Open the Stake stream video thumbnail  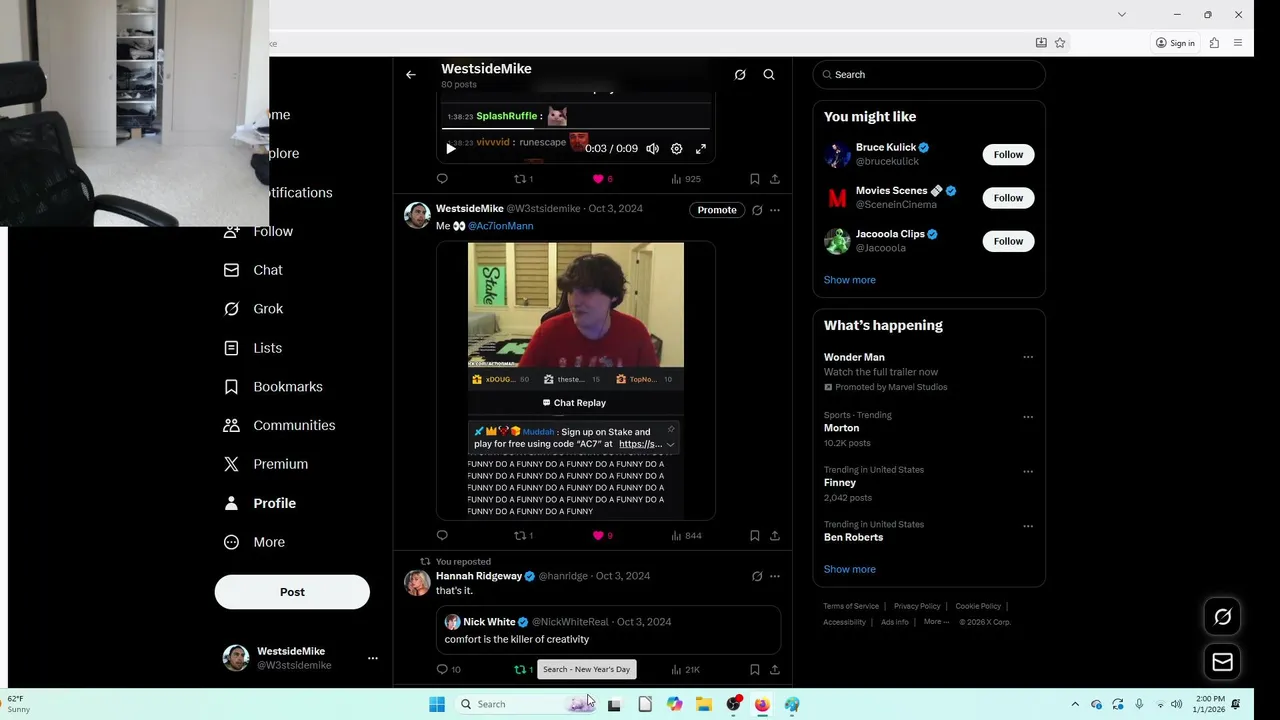click(576, 380)
